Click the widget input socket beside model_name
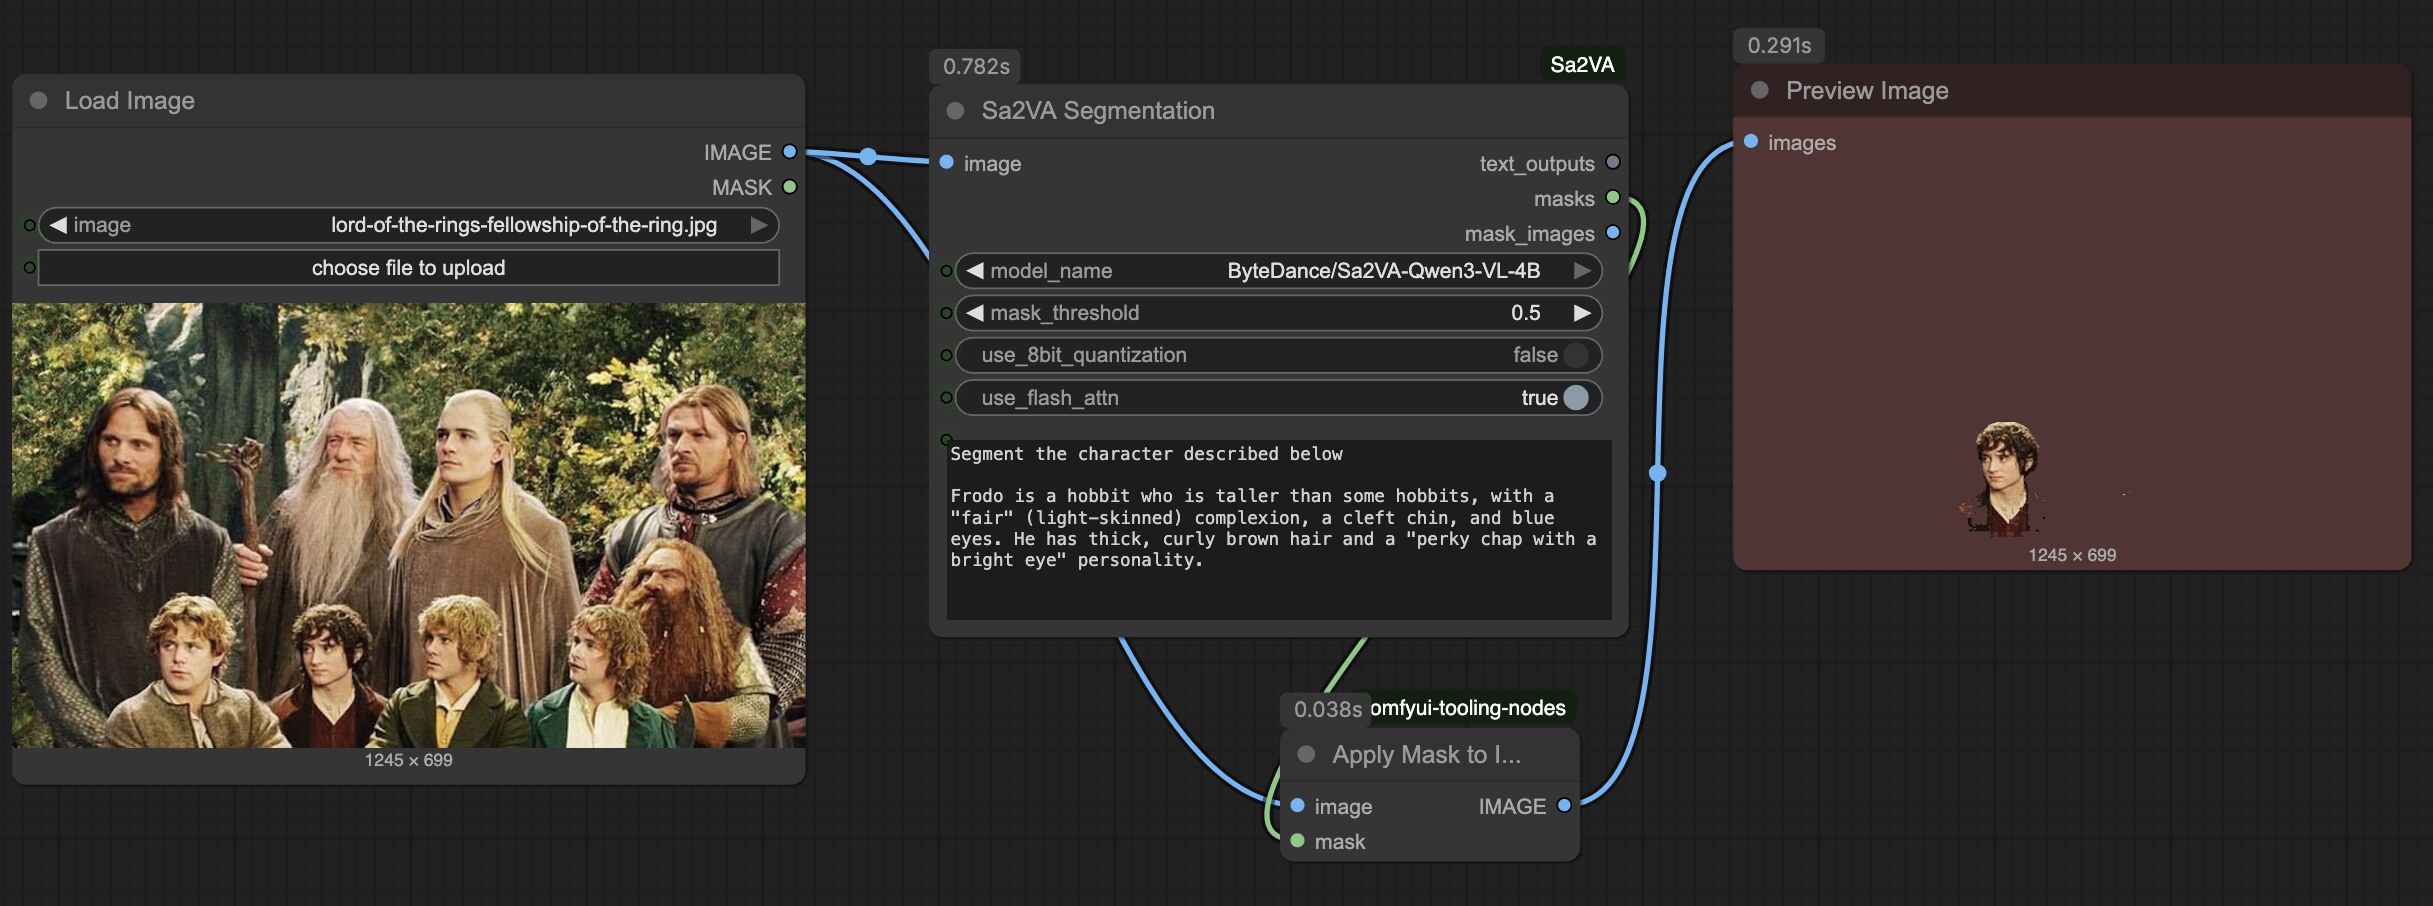 click(946, 271)
